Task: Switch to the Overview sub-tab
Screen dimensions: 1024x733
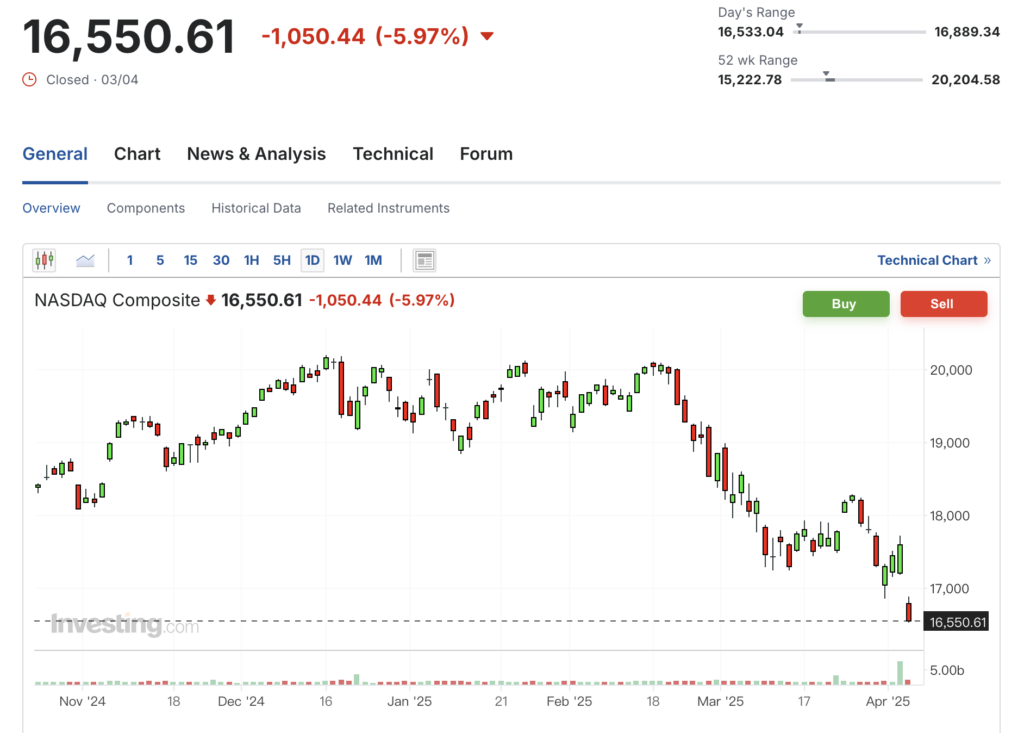Action: (x=51, y=208)
